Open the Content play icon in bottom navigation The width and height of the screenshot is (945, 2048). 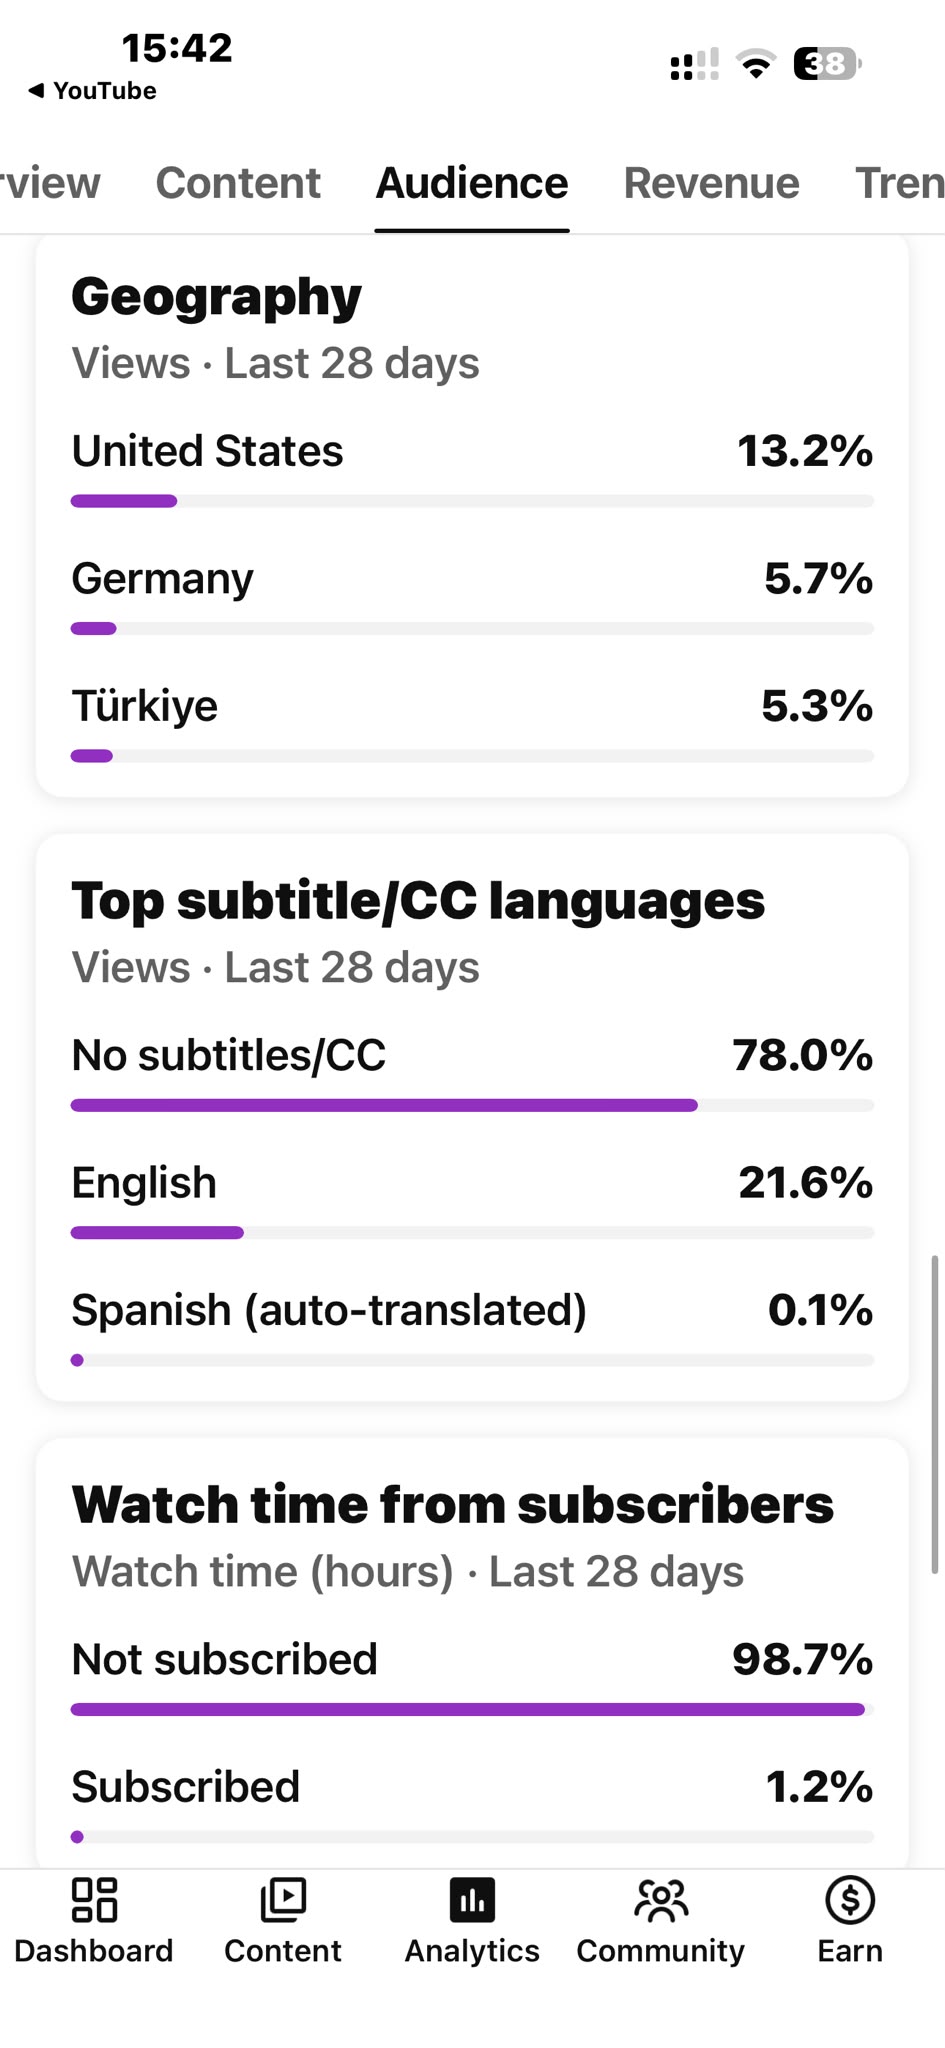(283, 1899)
